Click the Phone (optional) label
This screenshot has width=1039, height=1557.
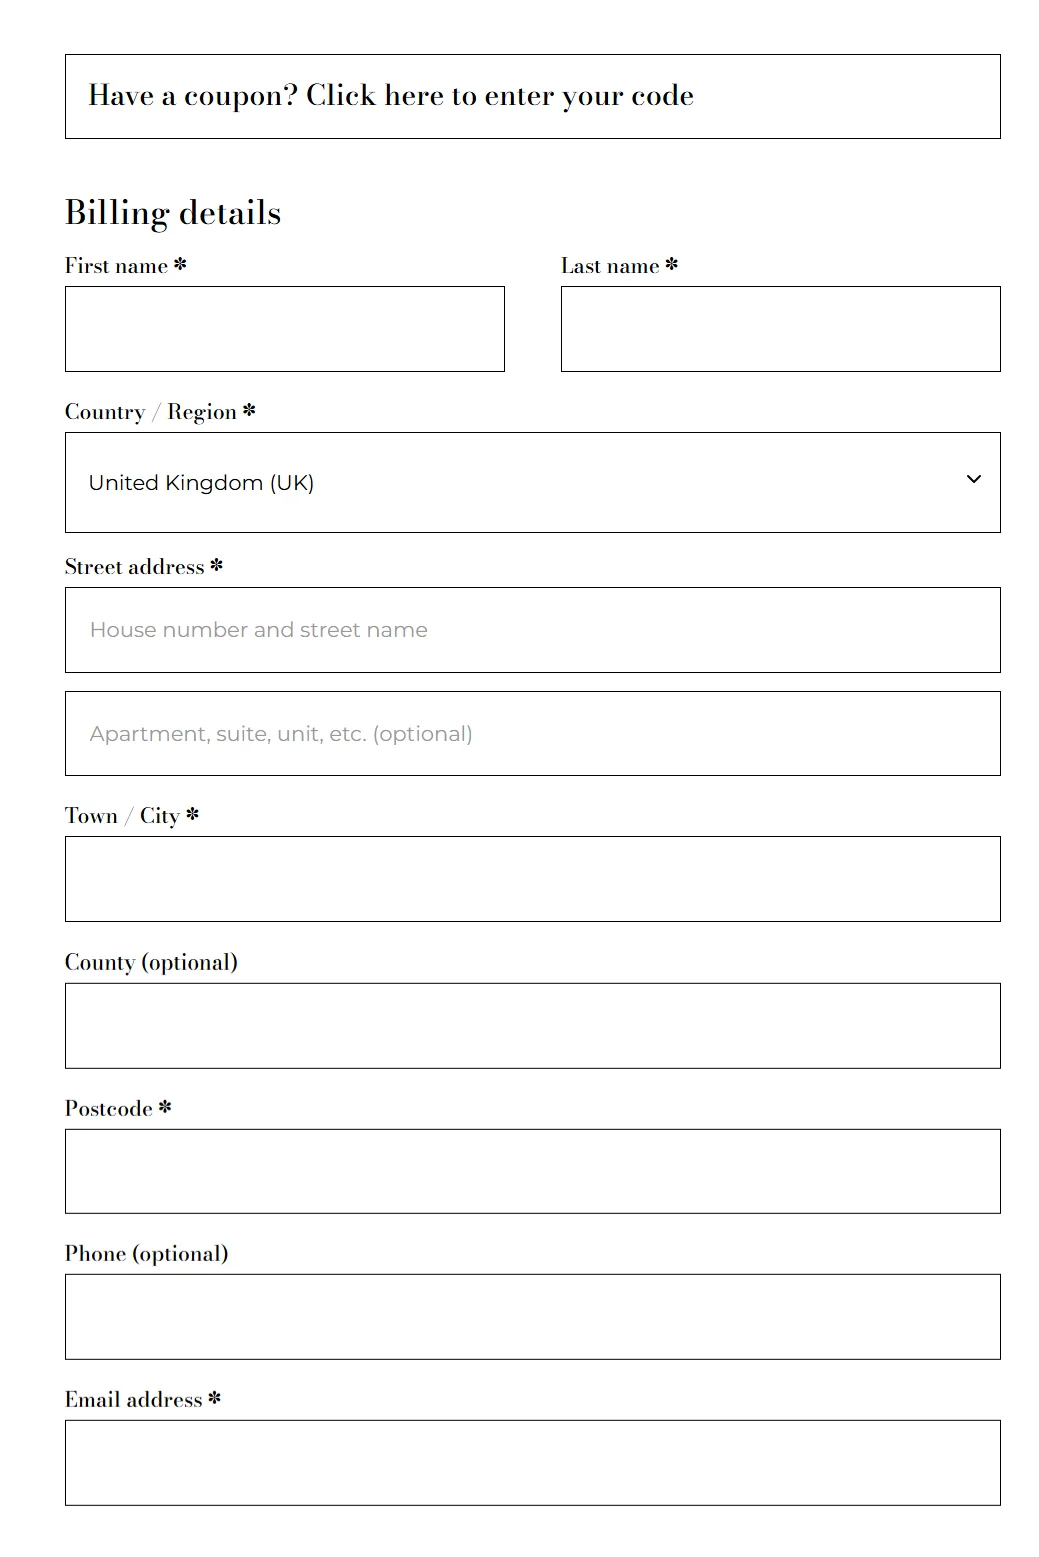[146, 1254]
